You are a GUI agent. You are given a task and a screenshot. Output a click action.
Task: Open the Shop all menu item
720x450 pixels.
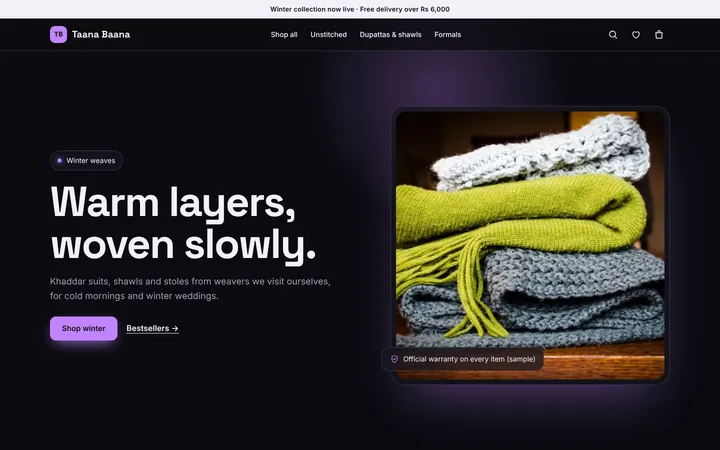click(284, 34)
